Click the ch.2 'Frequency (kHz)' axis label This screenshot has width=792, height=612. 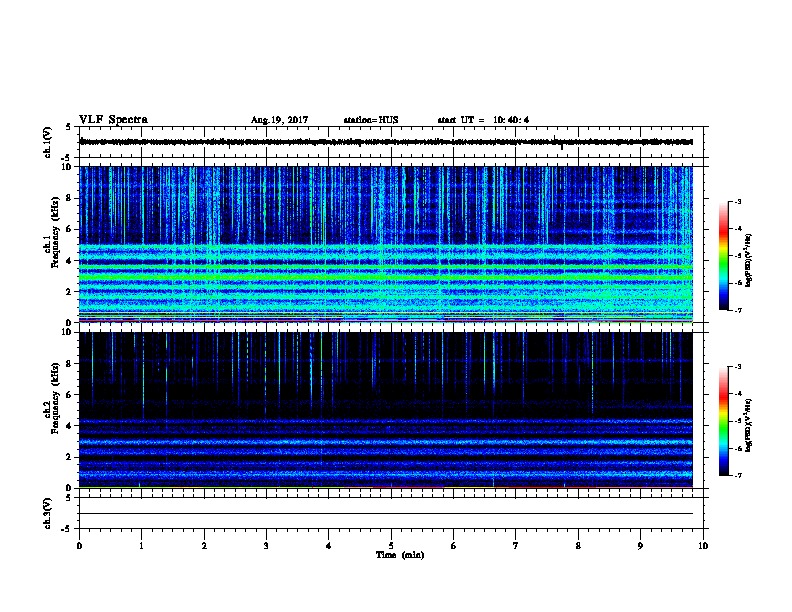55,398
